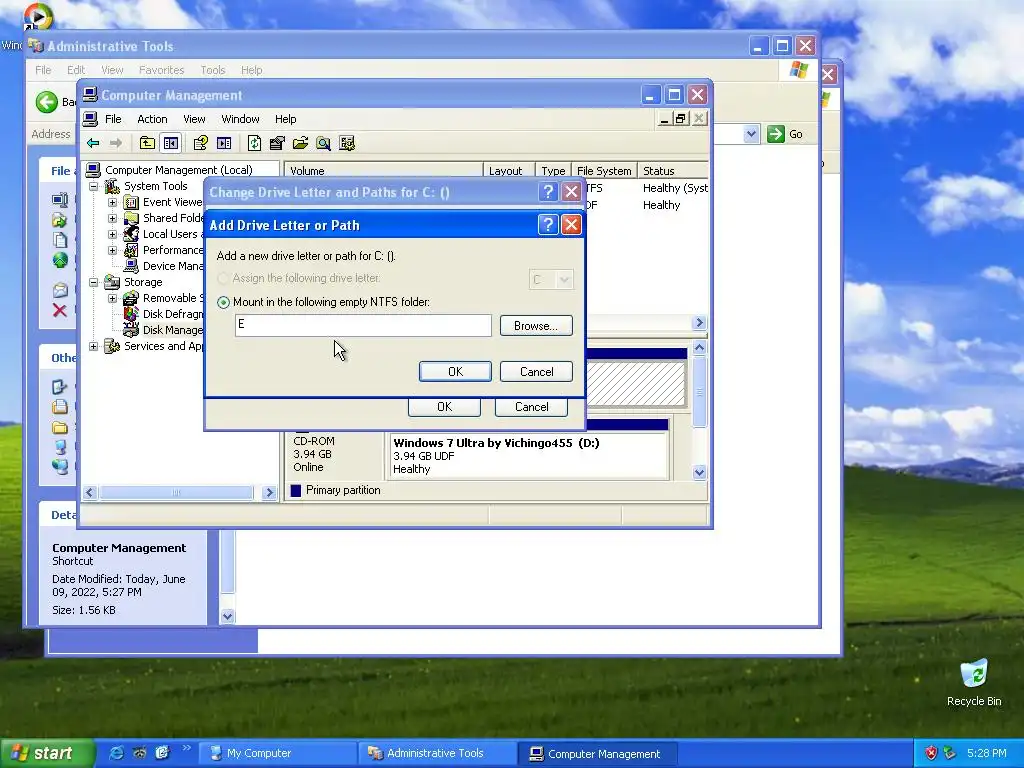Expand the Local Users tree node

tap(112, 234)
